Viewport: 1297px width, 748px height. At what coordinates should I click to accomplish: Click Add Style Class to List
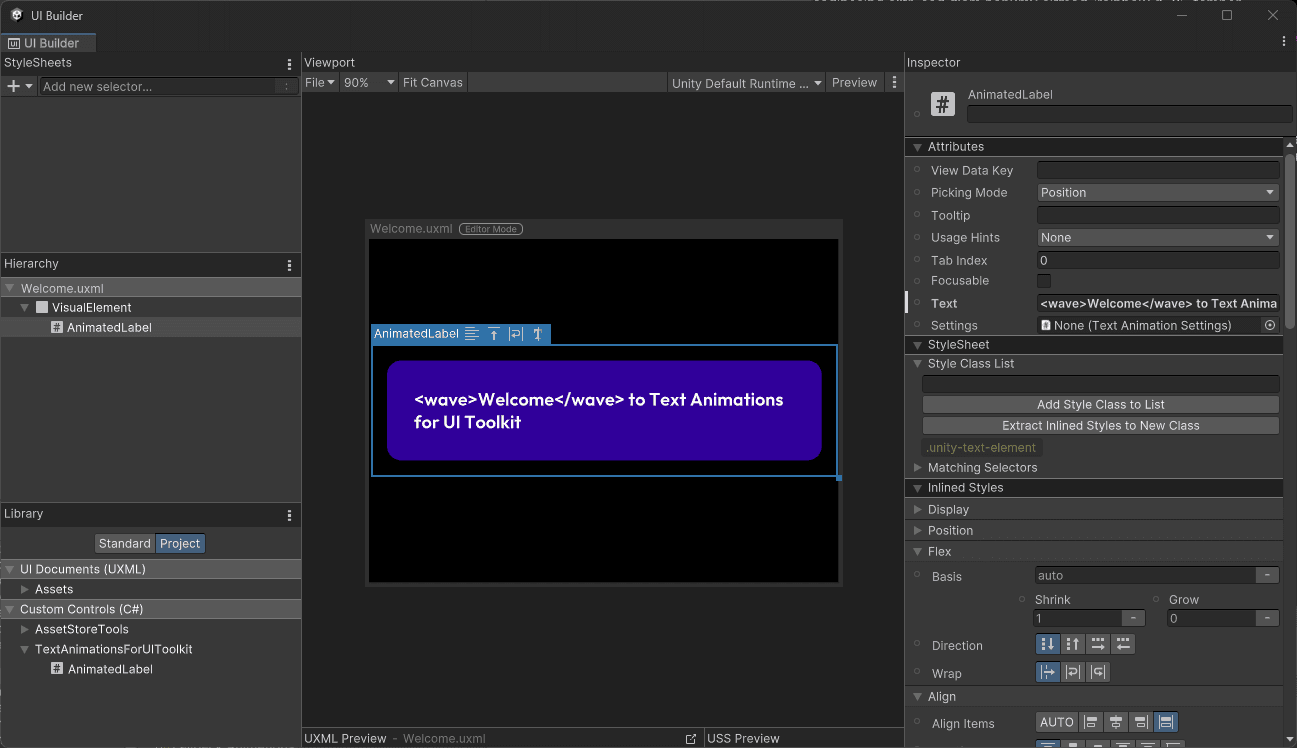click(1101, 404)
